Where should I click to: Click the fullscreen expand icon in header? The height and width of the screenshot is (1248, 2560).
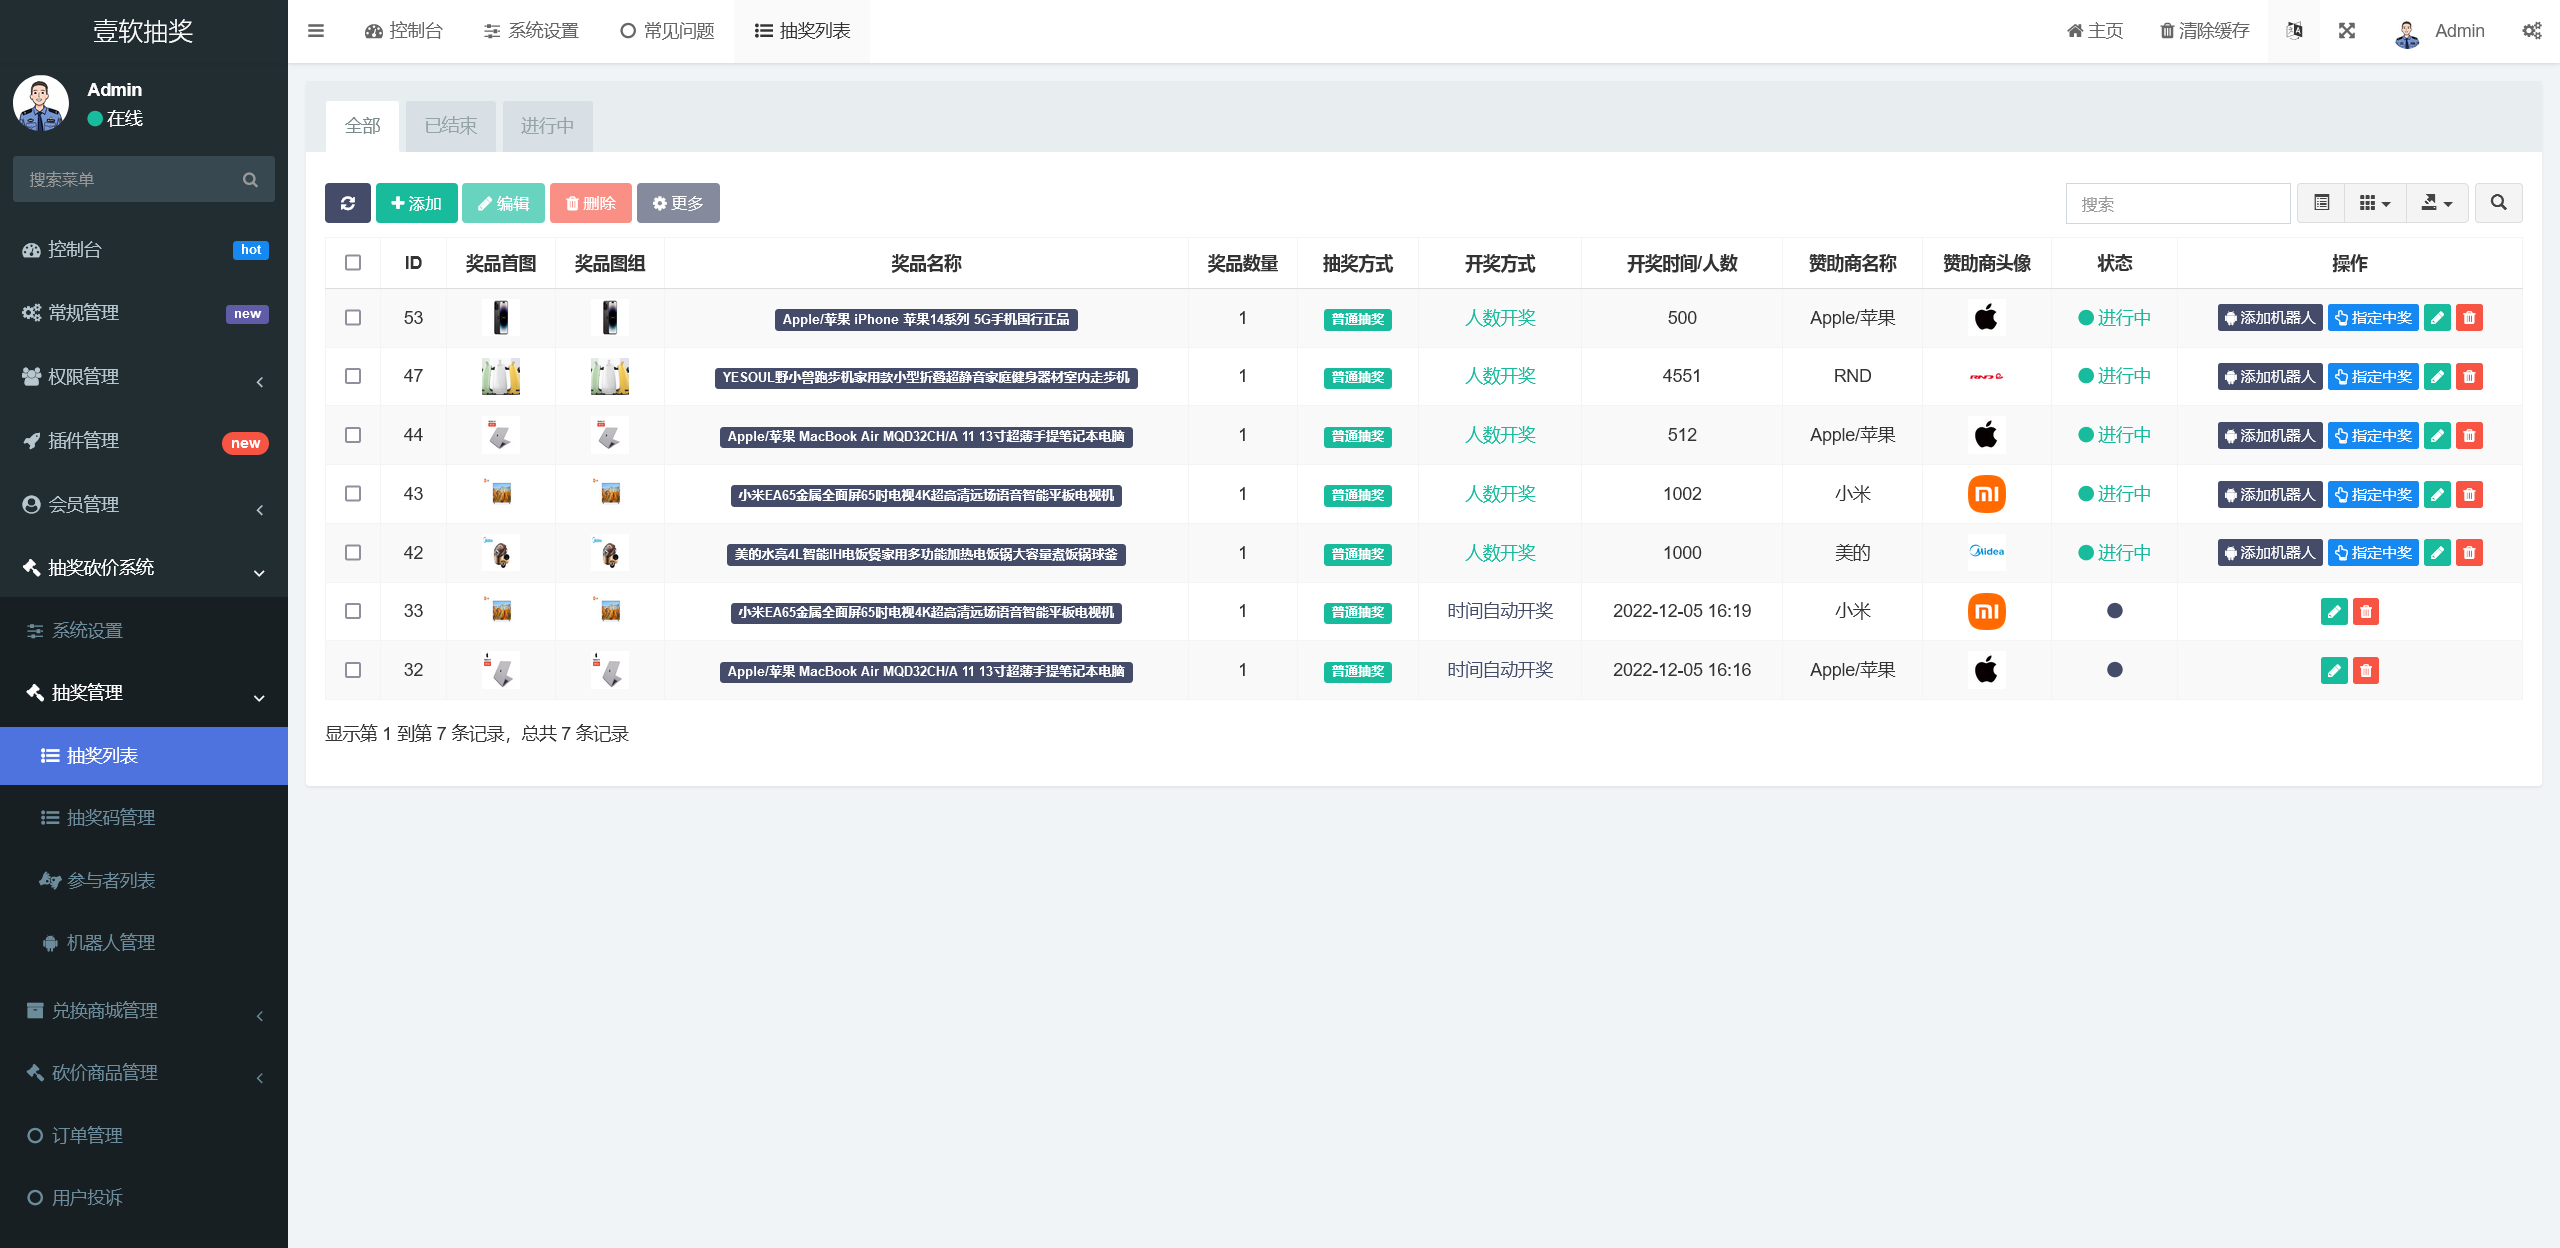pyautogui.click(x=2346, y=31)
